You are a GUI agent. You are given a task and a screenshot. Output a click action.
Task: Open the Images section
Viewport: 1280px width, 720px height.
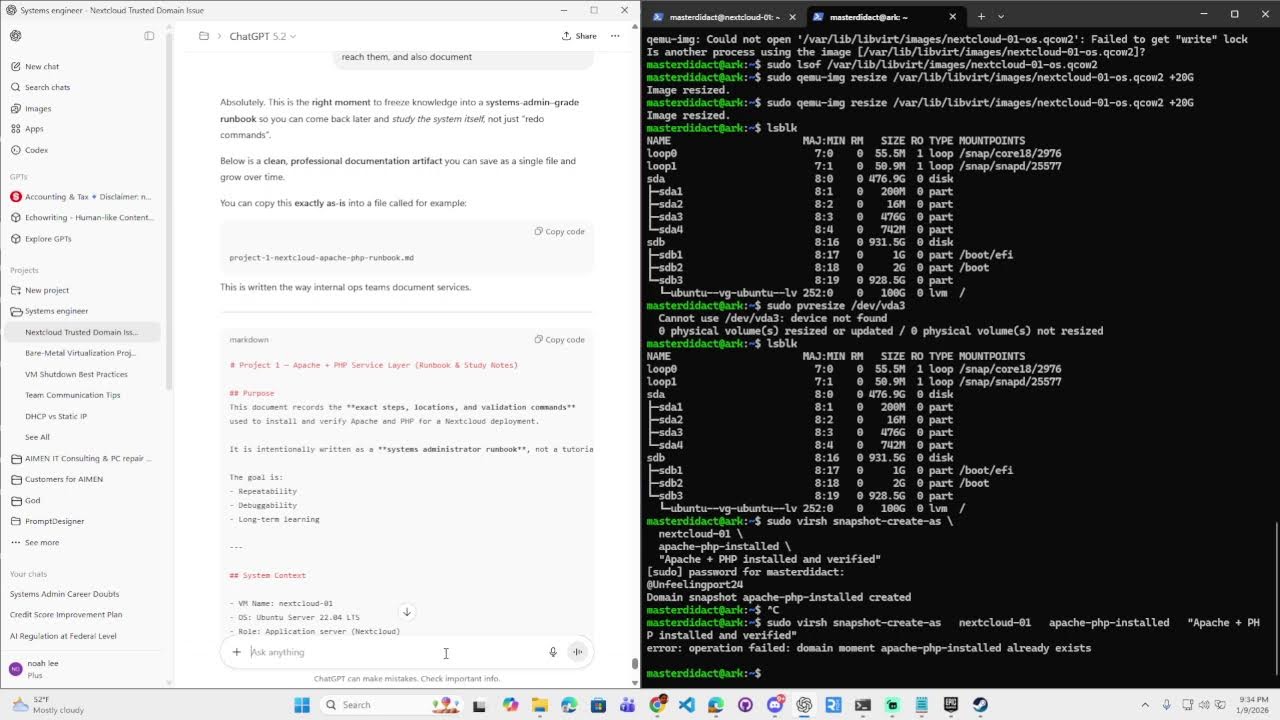(37, 108)
